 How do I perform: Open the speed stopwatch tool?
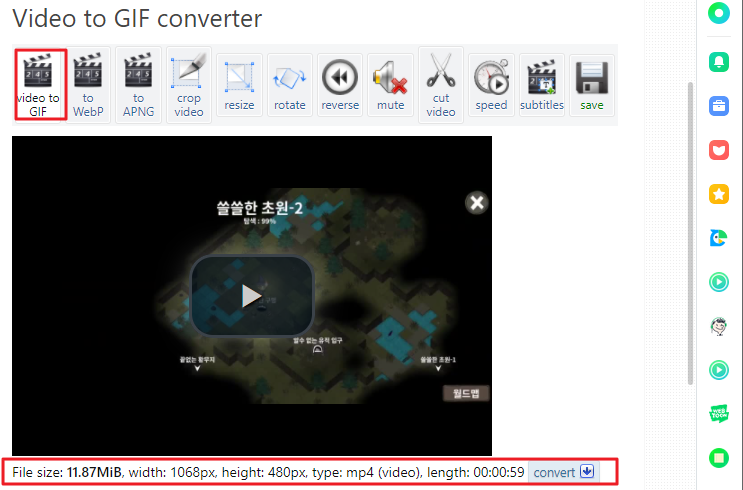click(x=491, y=85)
